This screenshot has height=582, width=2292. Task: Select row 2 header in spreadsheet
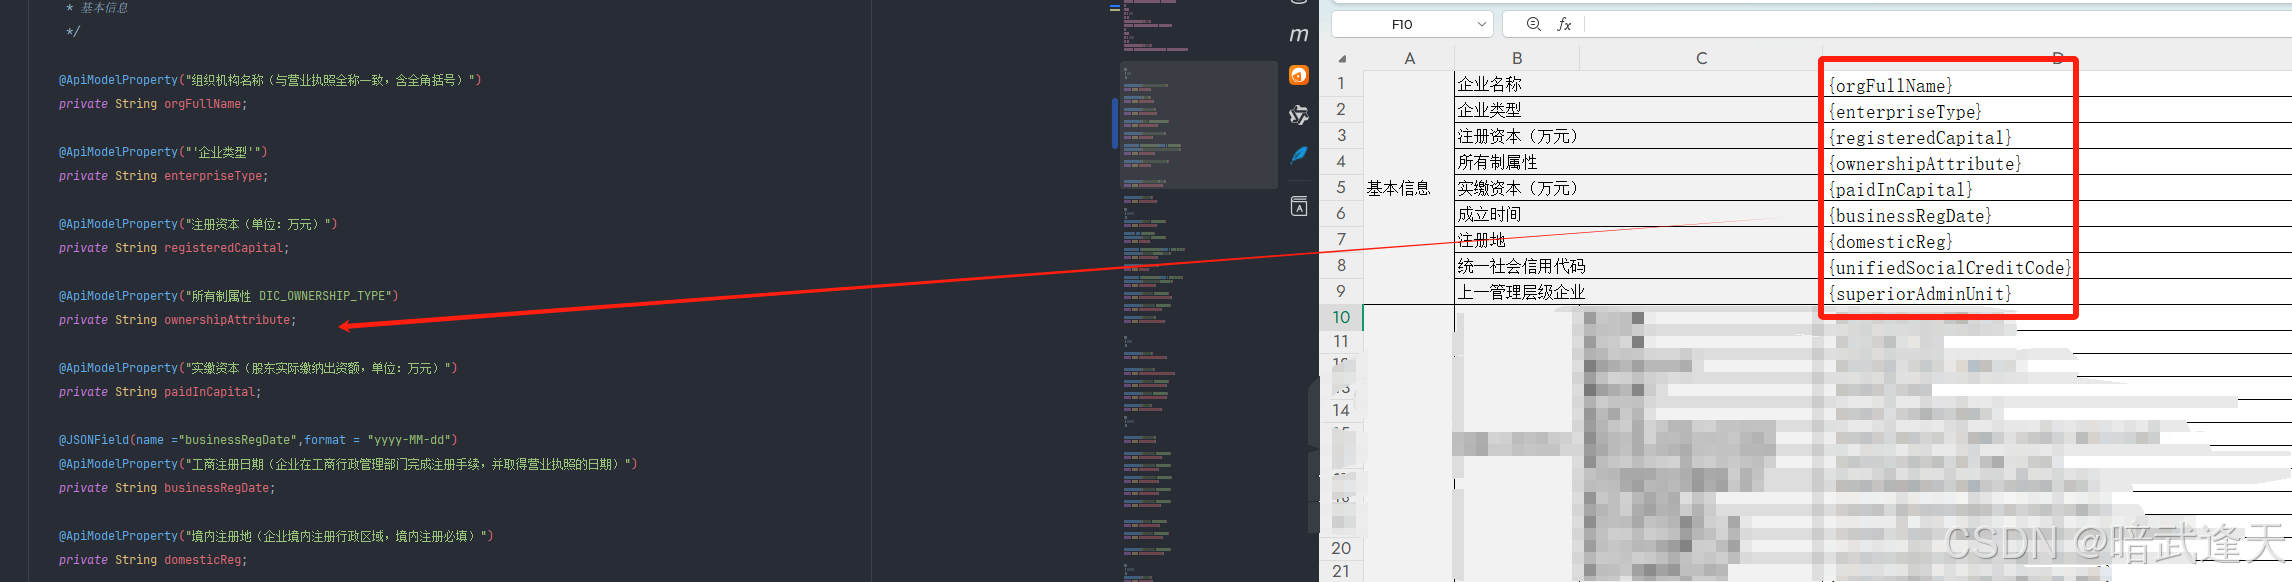pyautogui.click(x=1341, y=109)
